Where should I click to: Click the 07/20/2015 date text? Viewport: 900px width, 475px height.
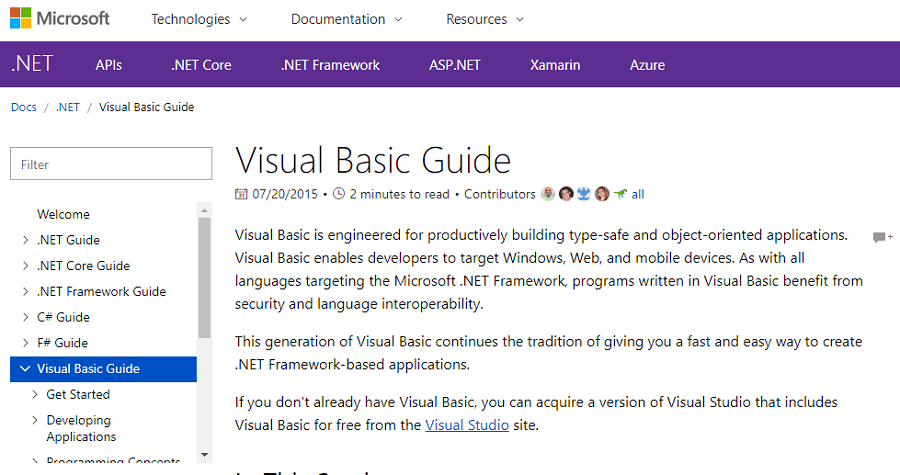285,194
